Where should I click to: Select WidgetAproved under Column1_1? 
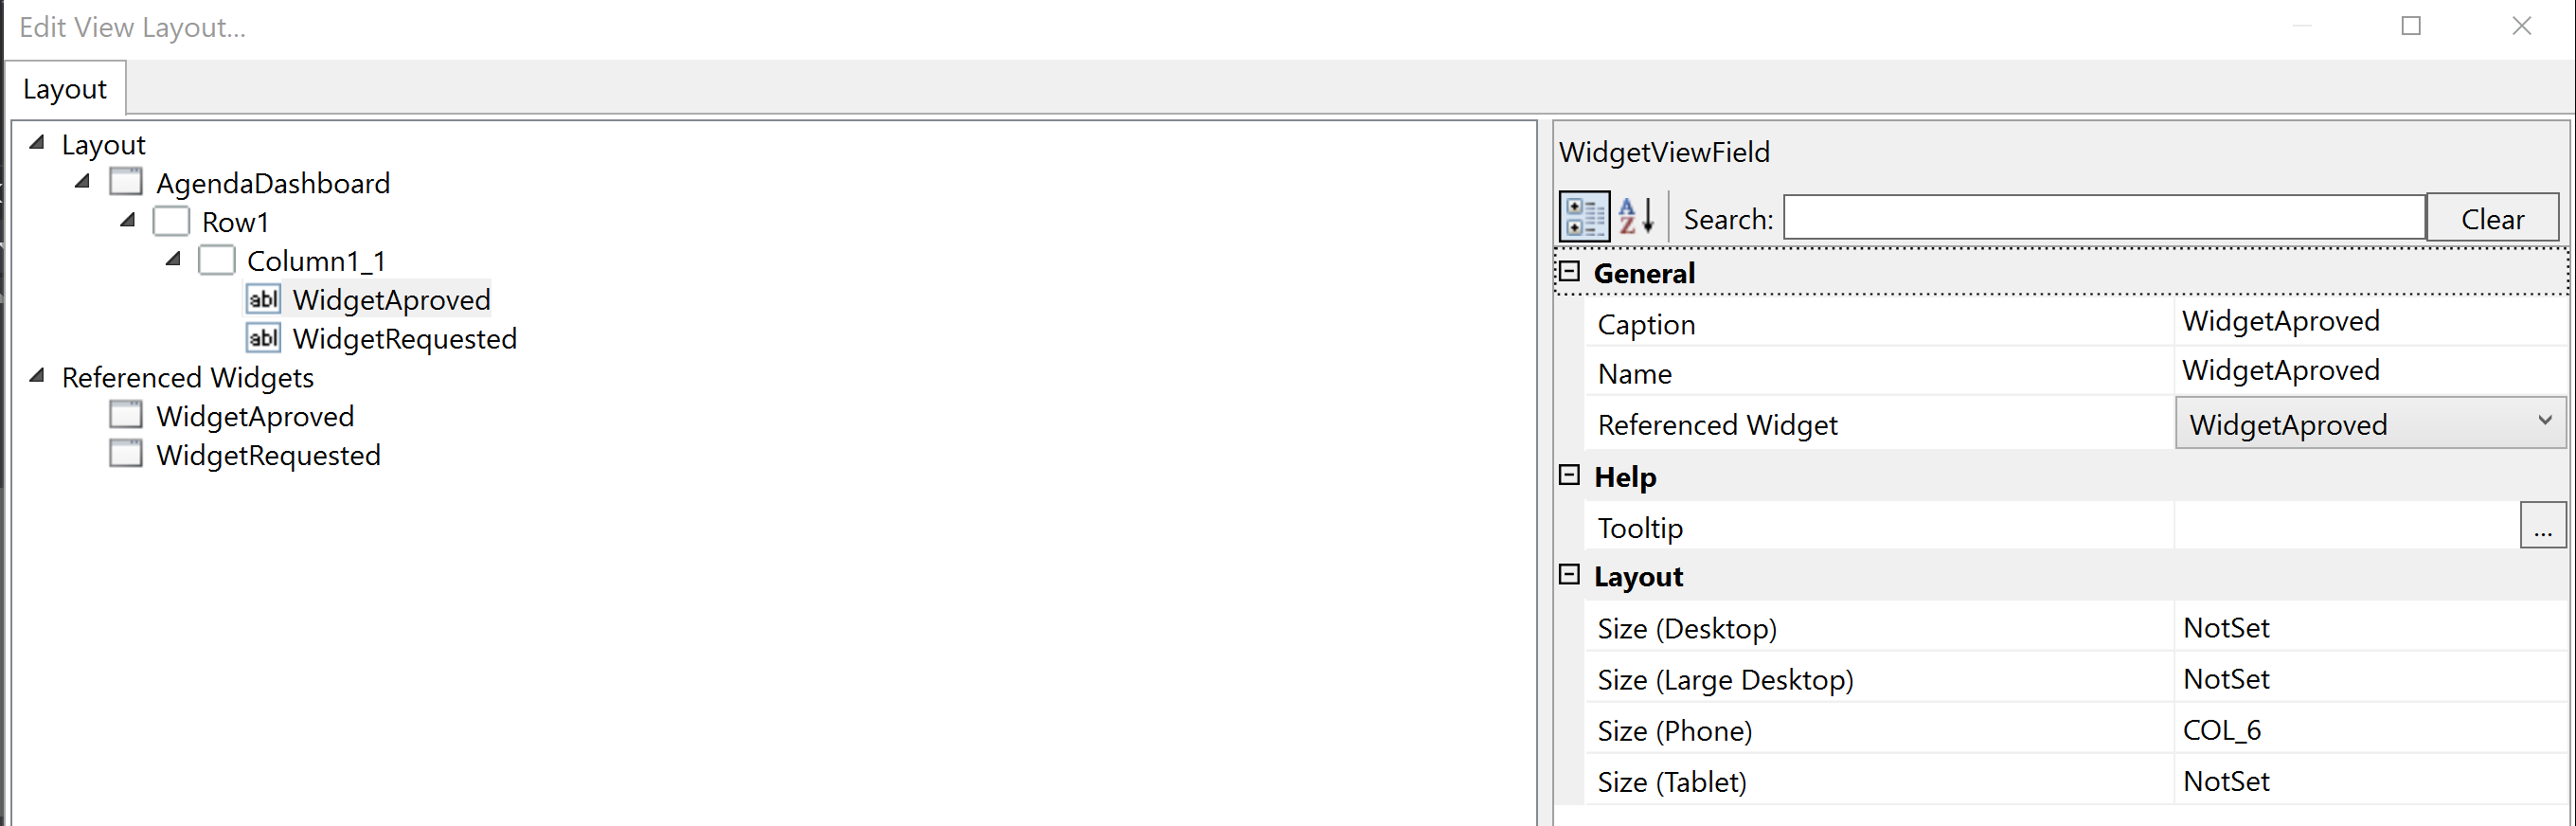[x=391, y=300]
